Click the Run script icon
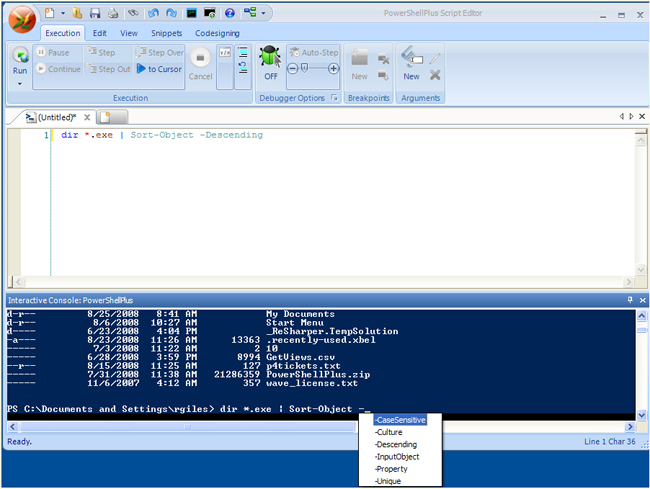 20,55
